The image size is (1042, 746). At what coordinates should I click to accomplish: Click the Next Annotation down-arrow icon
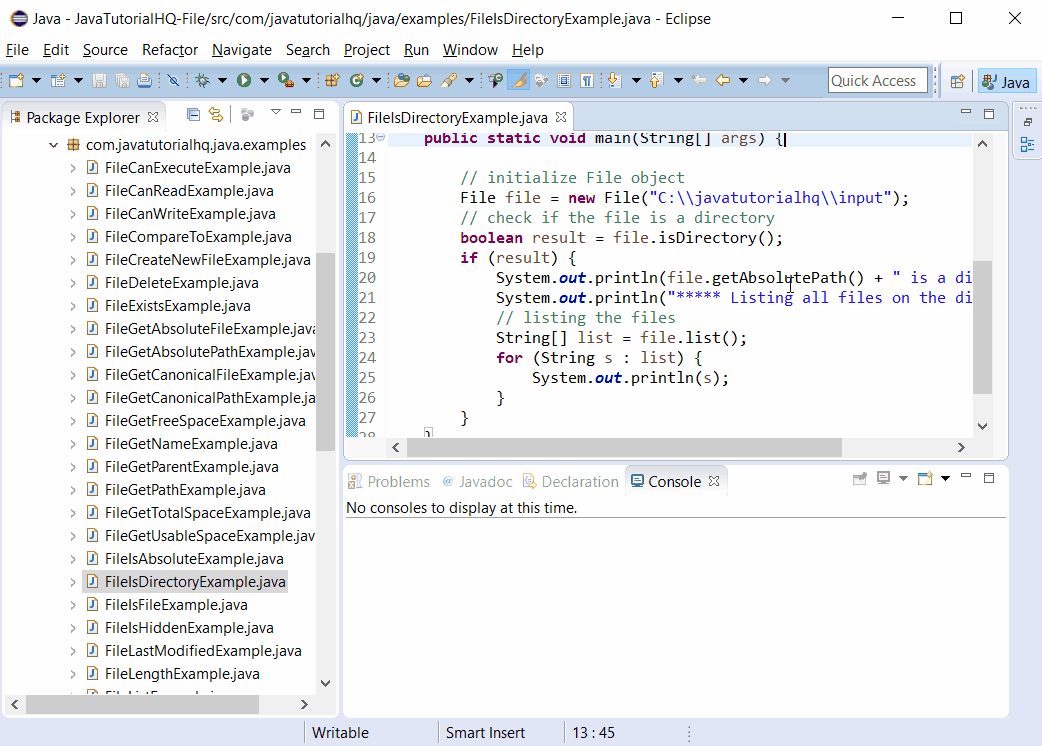point(615,80)
